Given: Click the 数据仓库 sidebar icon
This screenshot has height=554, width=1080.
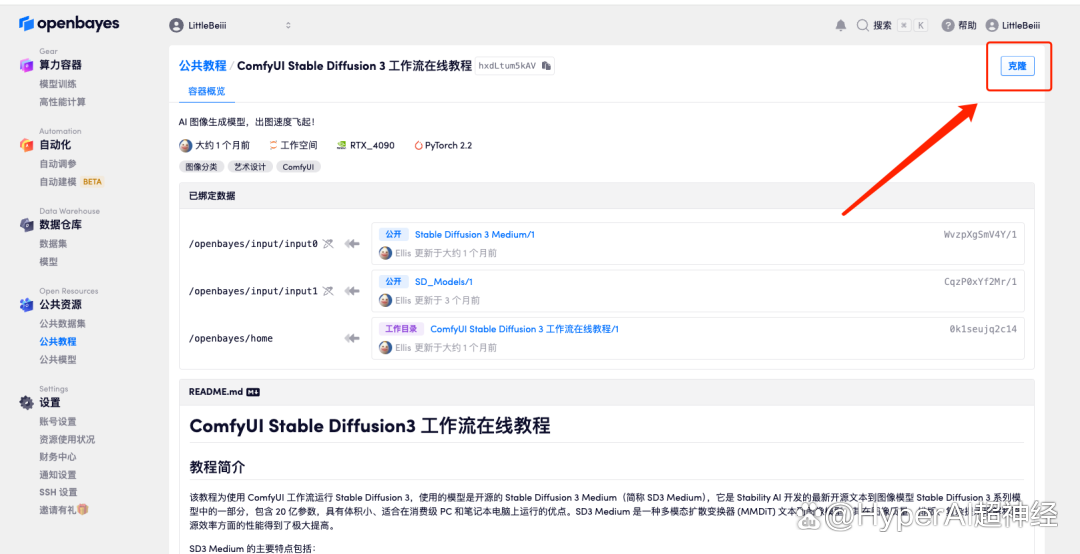Looking at the screenshot, I should pyautogui.click(x=26, y=225).
